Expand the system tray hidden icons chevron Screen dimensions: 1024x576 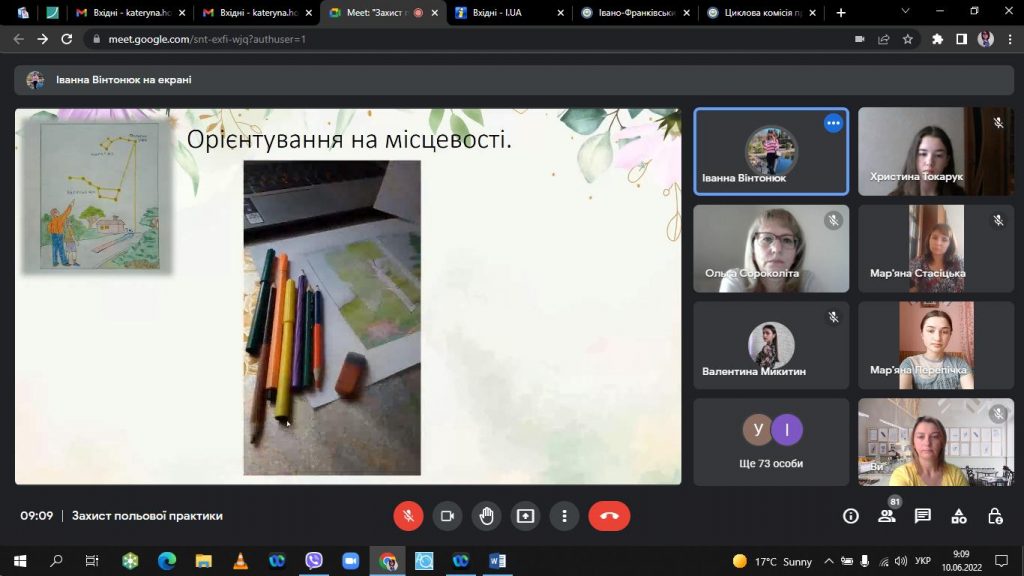tap(829, 561)
